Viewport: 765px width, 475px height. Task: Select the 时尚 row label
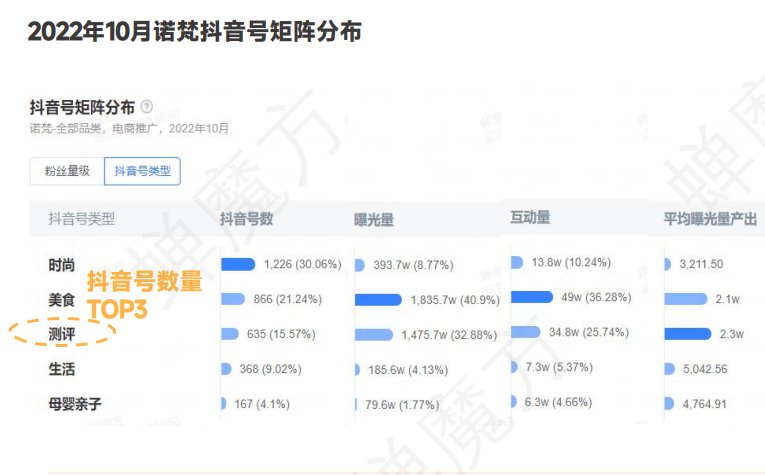point(61,265)
